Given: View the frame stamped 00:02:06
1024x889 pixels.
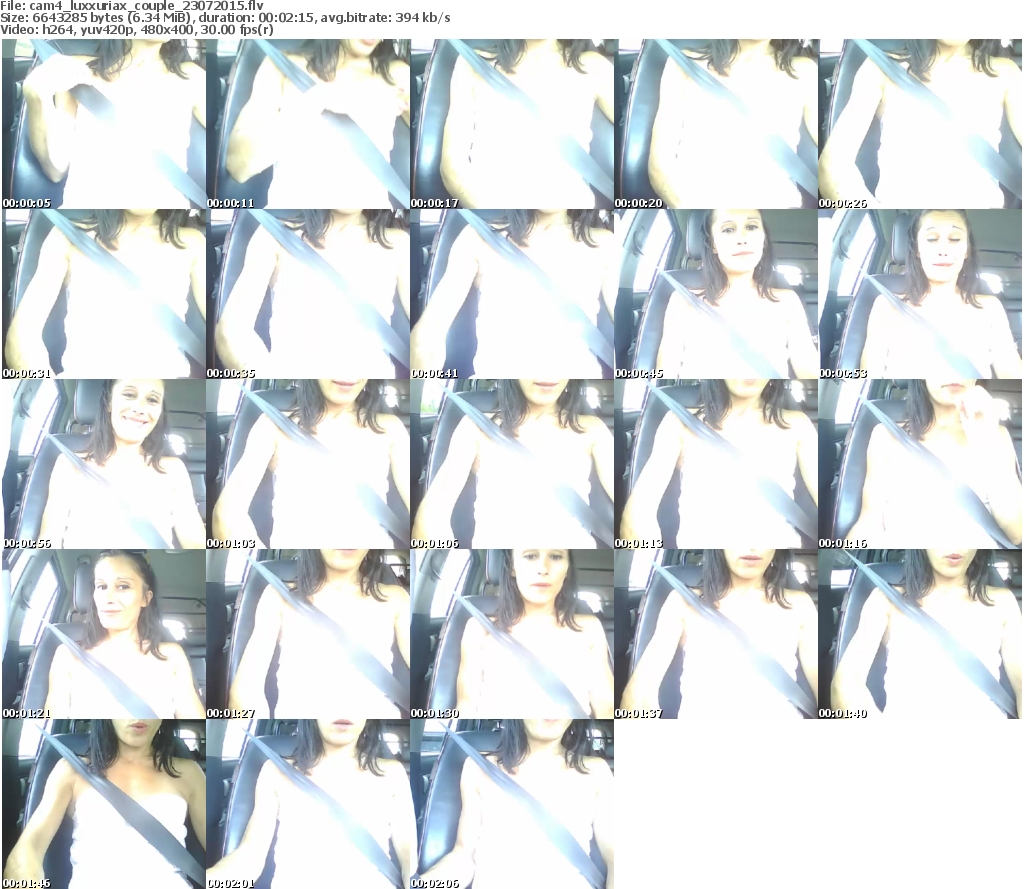Looking at the screenshot, I should 512,804.
